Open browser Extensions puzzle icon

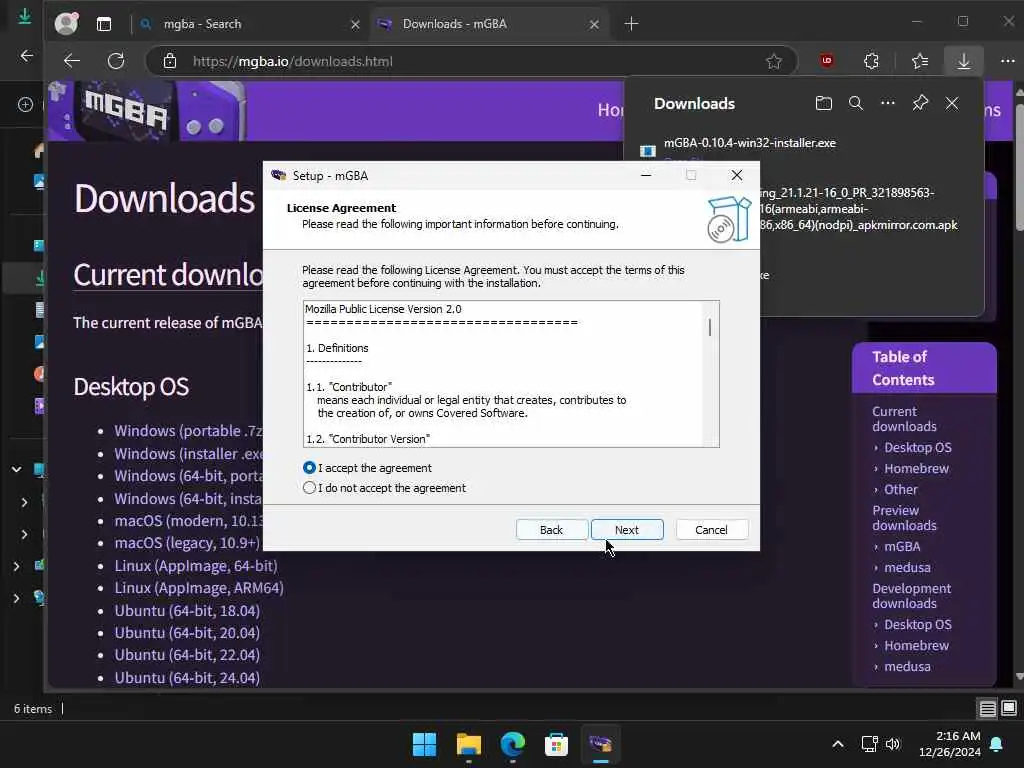pos(871,61)
